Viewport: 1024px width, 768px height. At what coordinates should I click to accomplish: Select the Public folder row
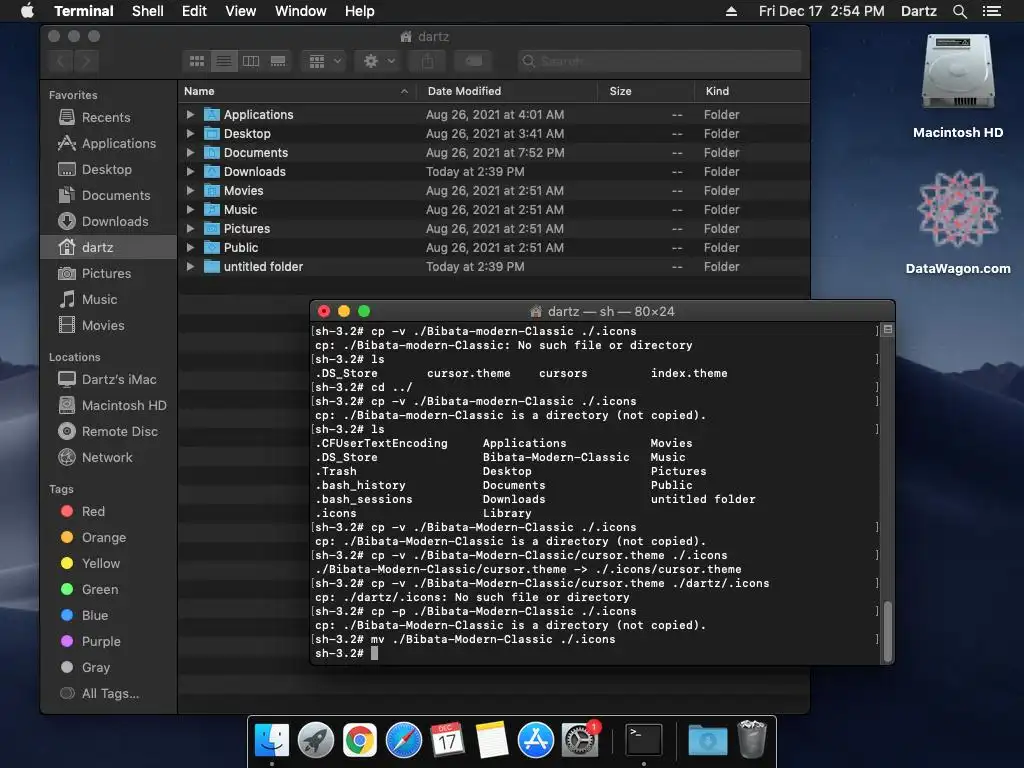494,248
